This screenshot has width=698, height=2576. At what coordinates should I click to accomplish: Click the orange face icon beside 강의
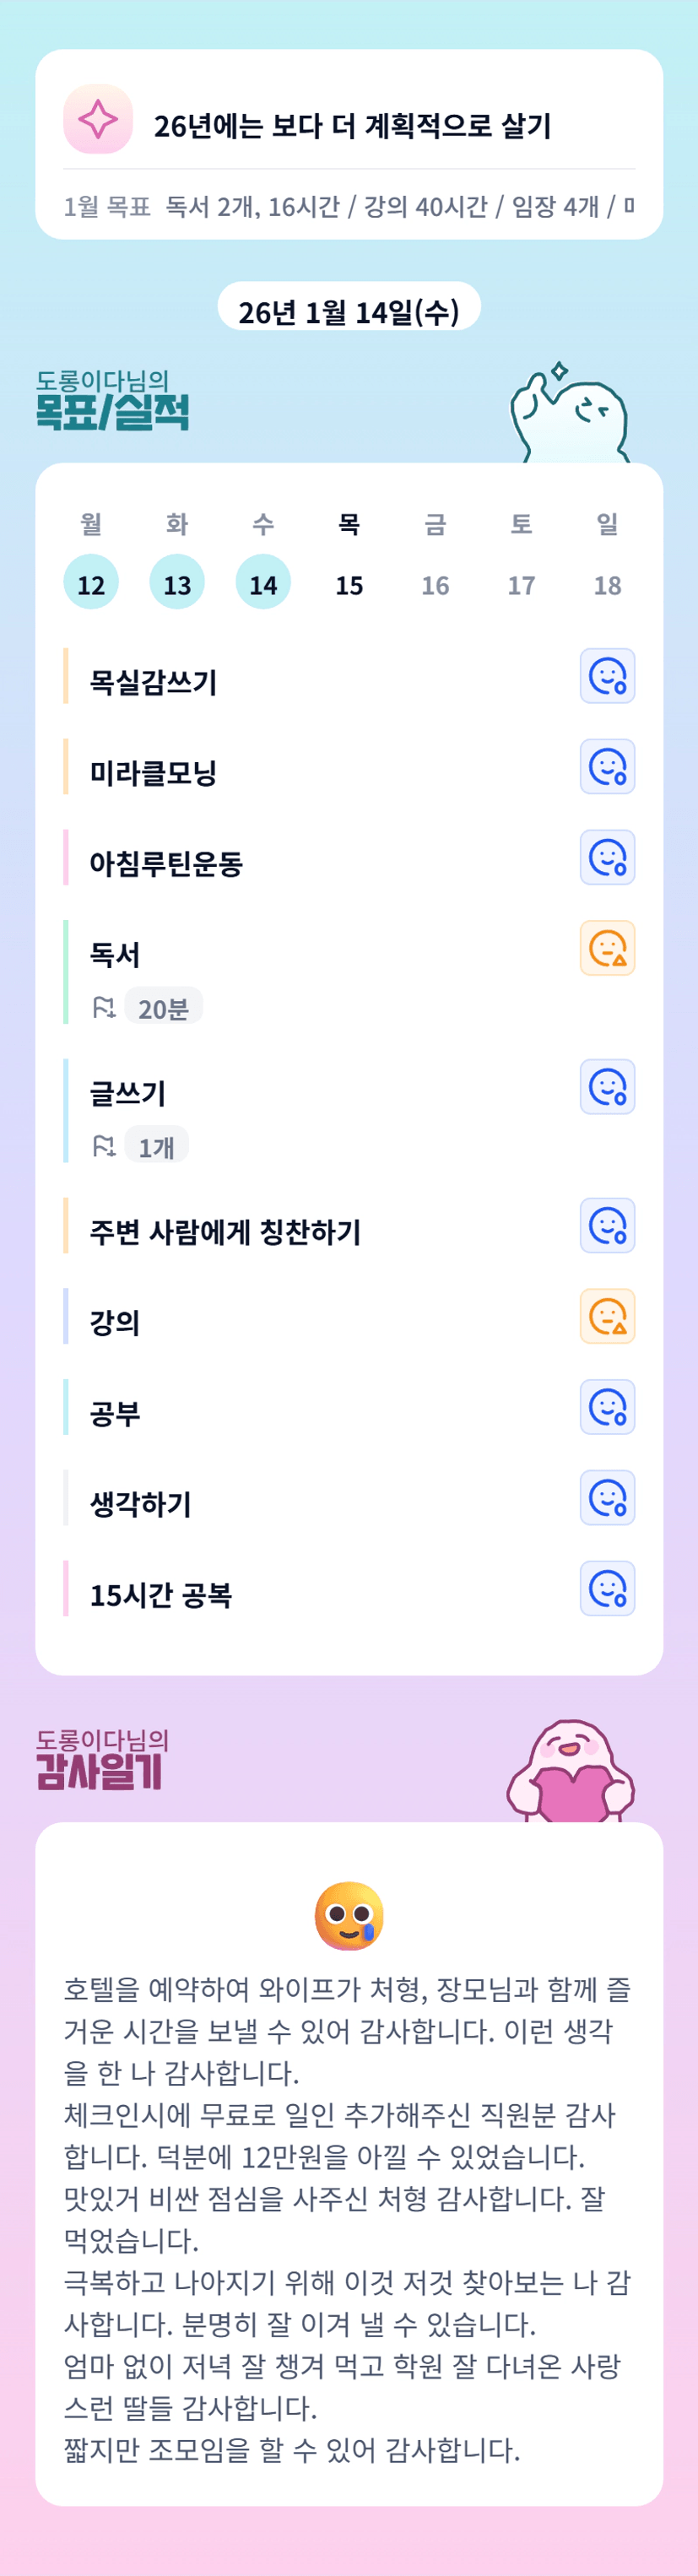pos(607,1316)
